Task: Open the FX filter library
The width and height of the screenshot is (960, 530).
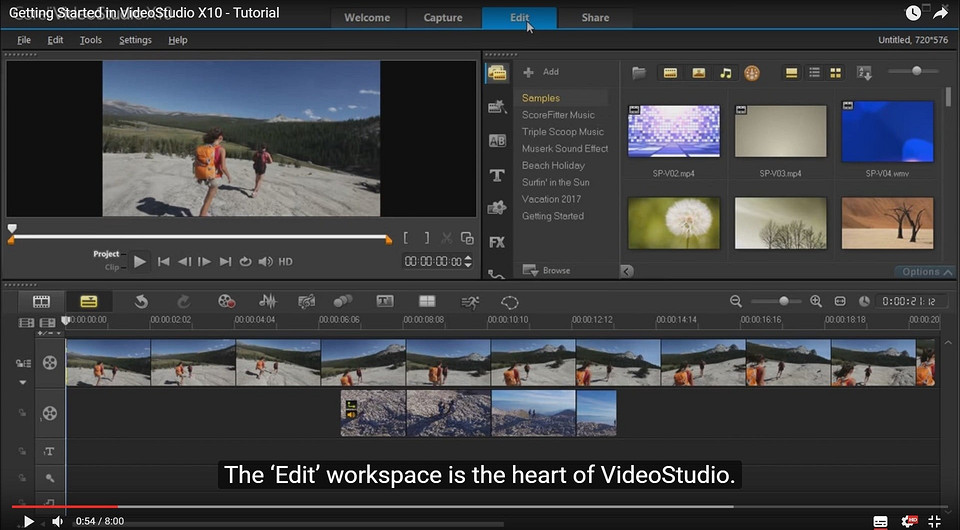Action: pos(496,242)
